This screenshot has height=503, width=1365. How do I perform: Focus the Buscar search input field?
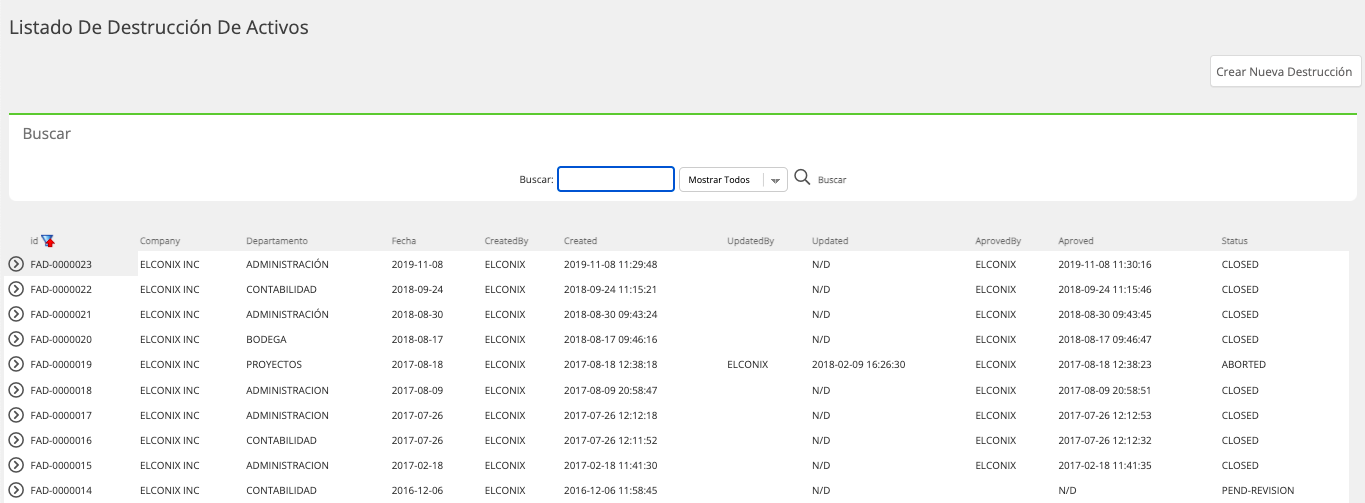[x=616, y=179]
